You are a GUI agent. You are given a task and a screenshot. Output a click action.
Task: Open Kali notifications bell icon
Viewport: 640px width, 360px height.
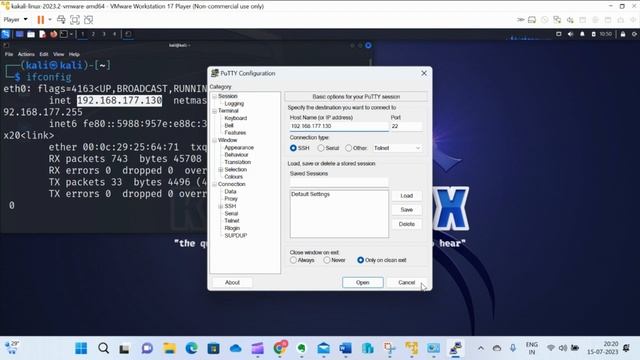pyautogui.click(x=582, y=34)
